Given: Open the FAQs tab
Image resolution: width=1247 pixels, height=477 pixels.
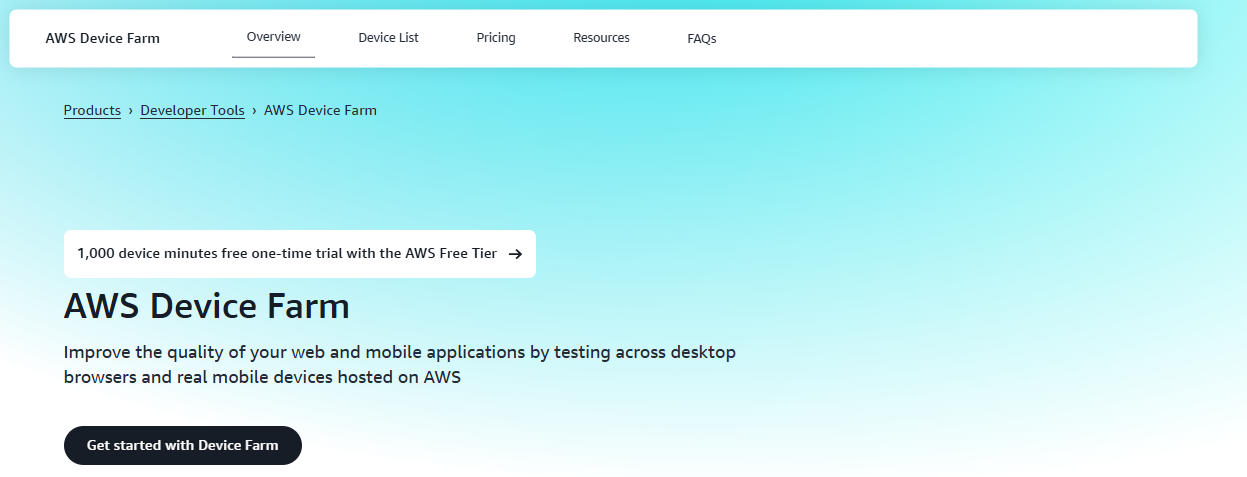Looking at the screenshot, I should pyautogui.click(x=701, y=39).
